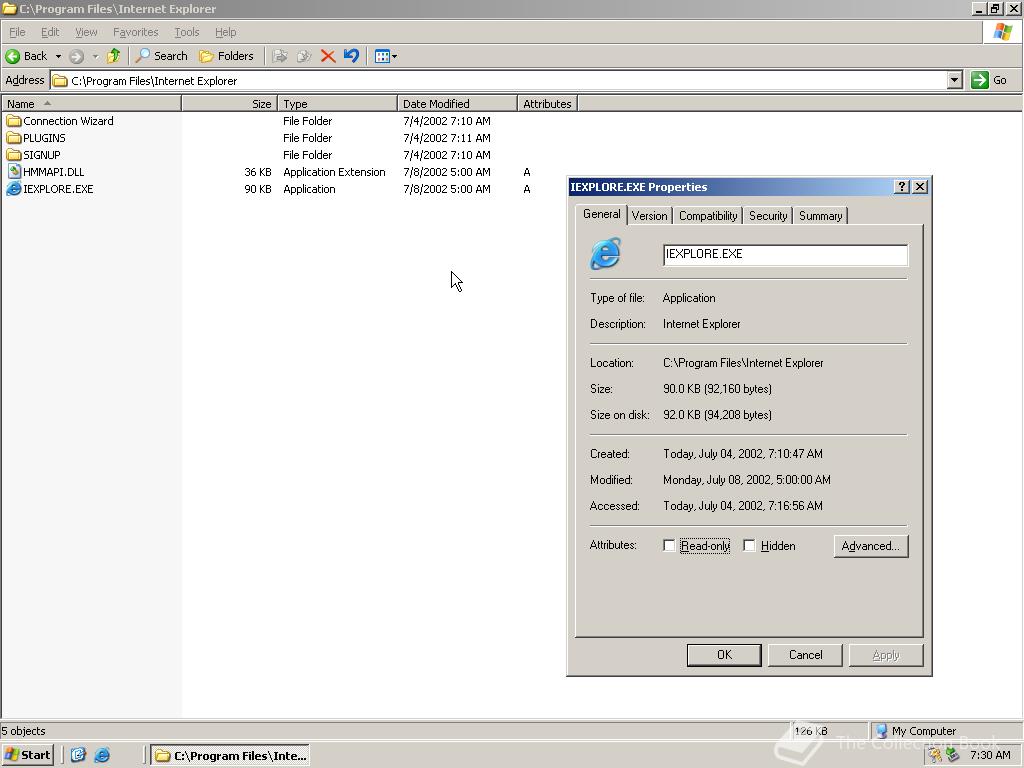Switch to the Security tab
The height and width of the screenshot is (768, 1024).
pyautogui.click(x=768, y=216)
